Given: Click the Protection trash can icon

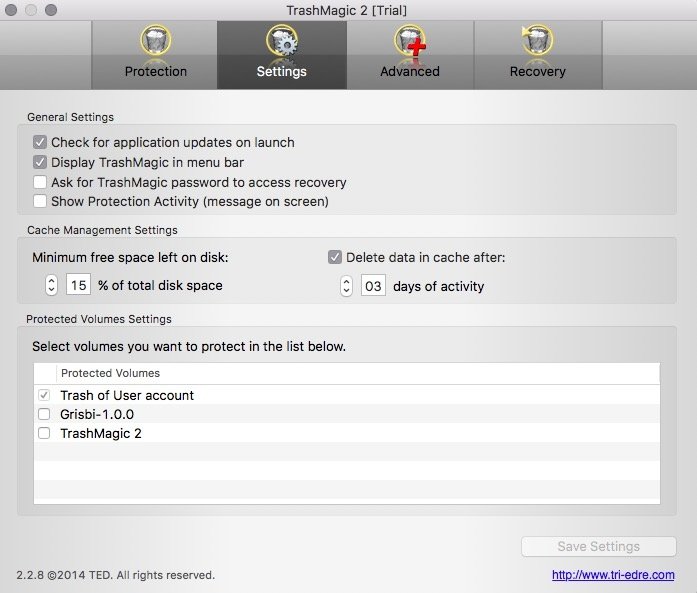Looking at the screenshot, I should 156,40.
